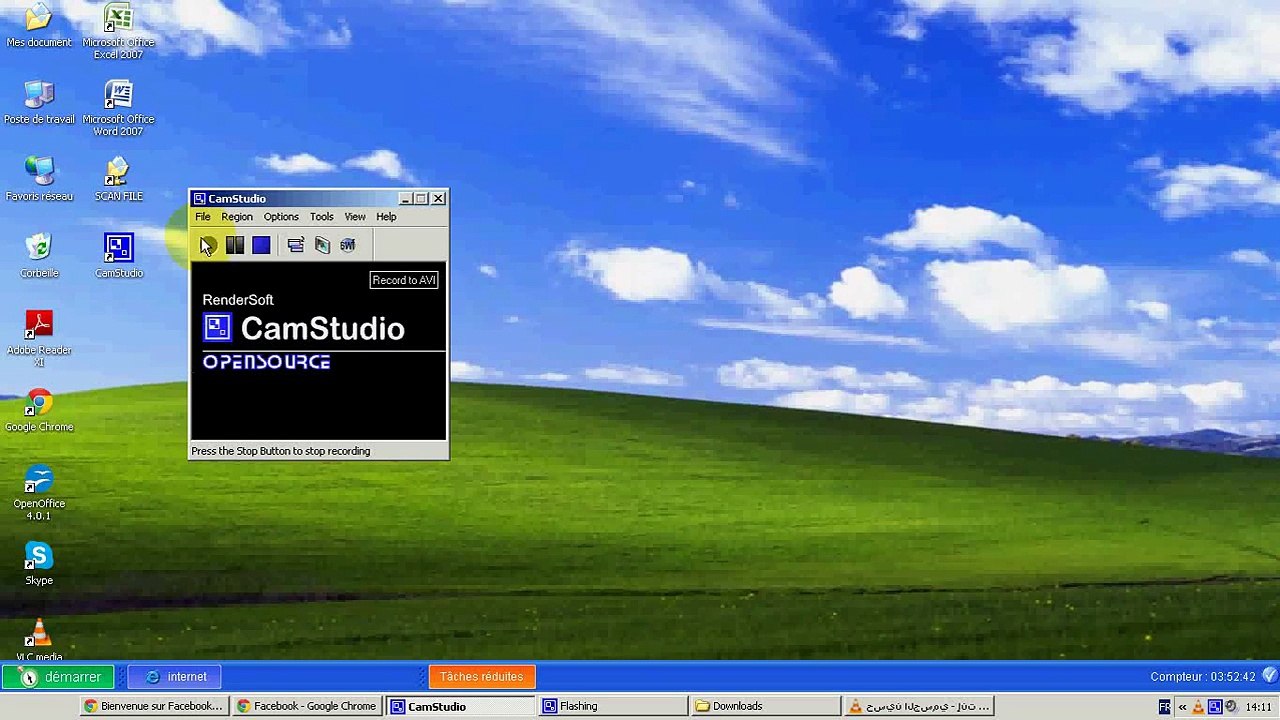Click the VLC cone icon in system tray
The image size is (1280, 720).
coord(1198,707)
